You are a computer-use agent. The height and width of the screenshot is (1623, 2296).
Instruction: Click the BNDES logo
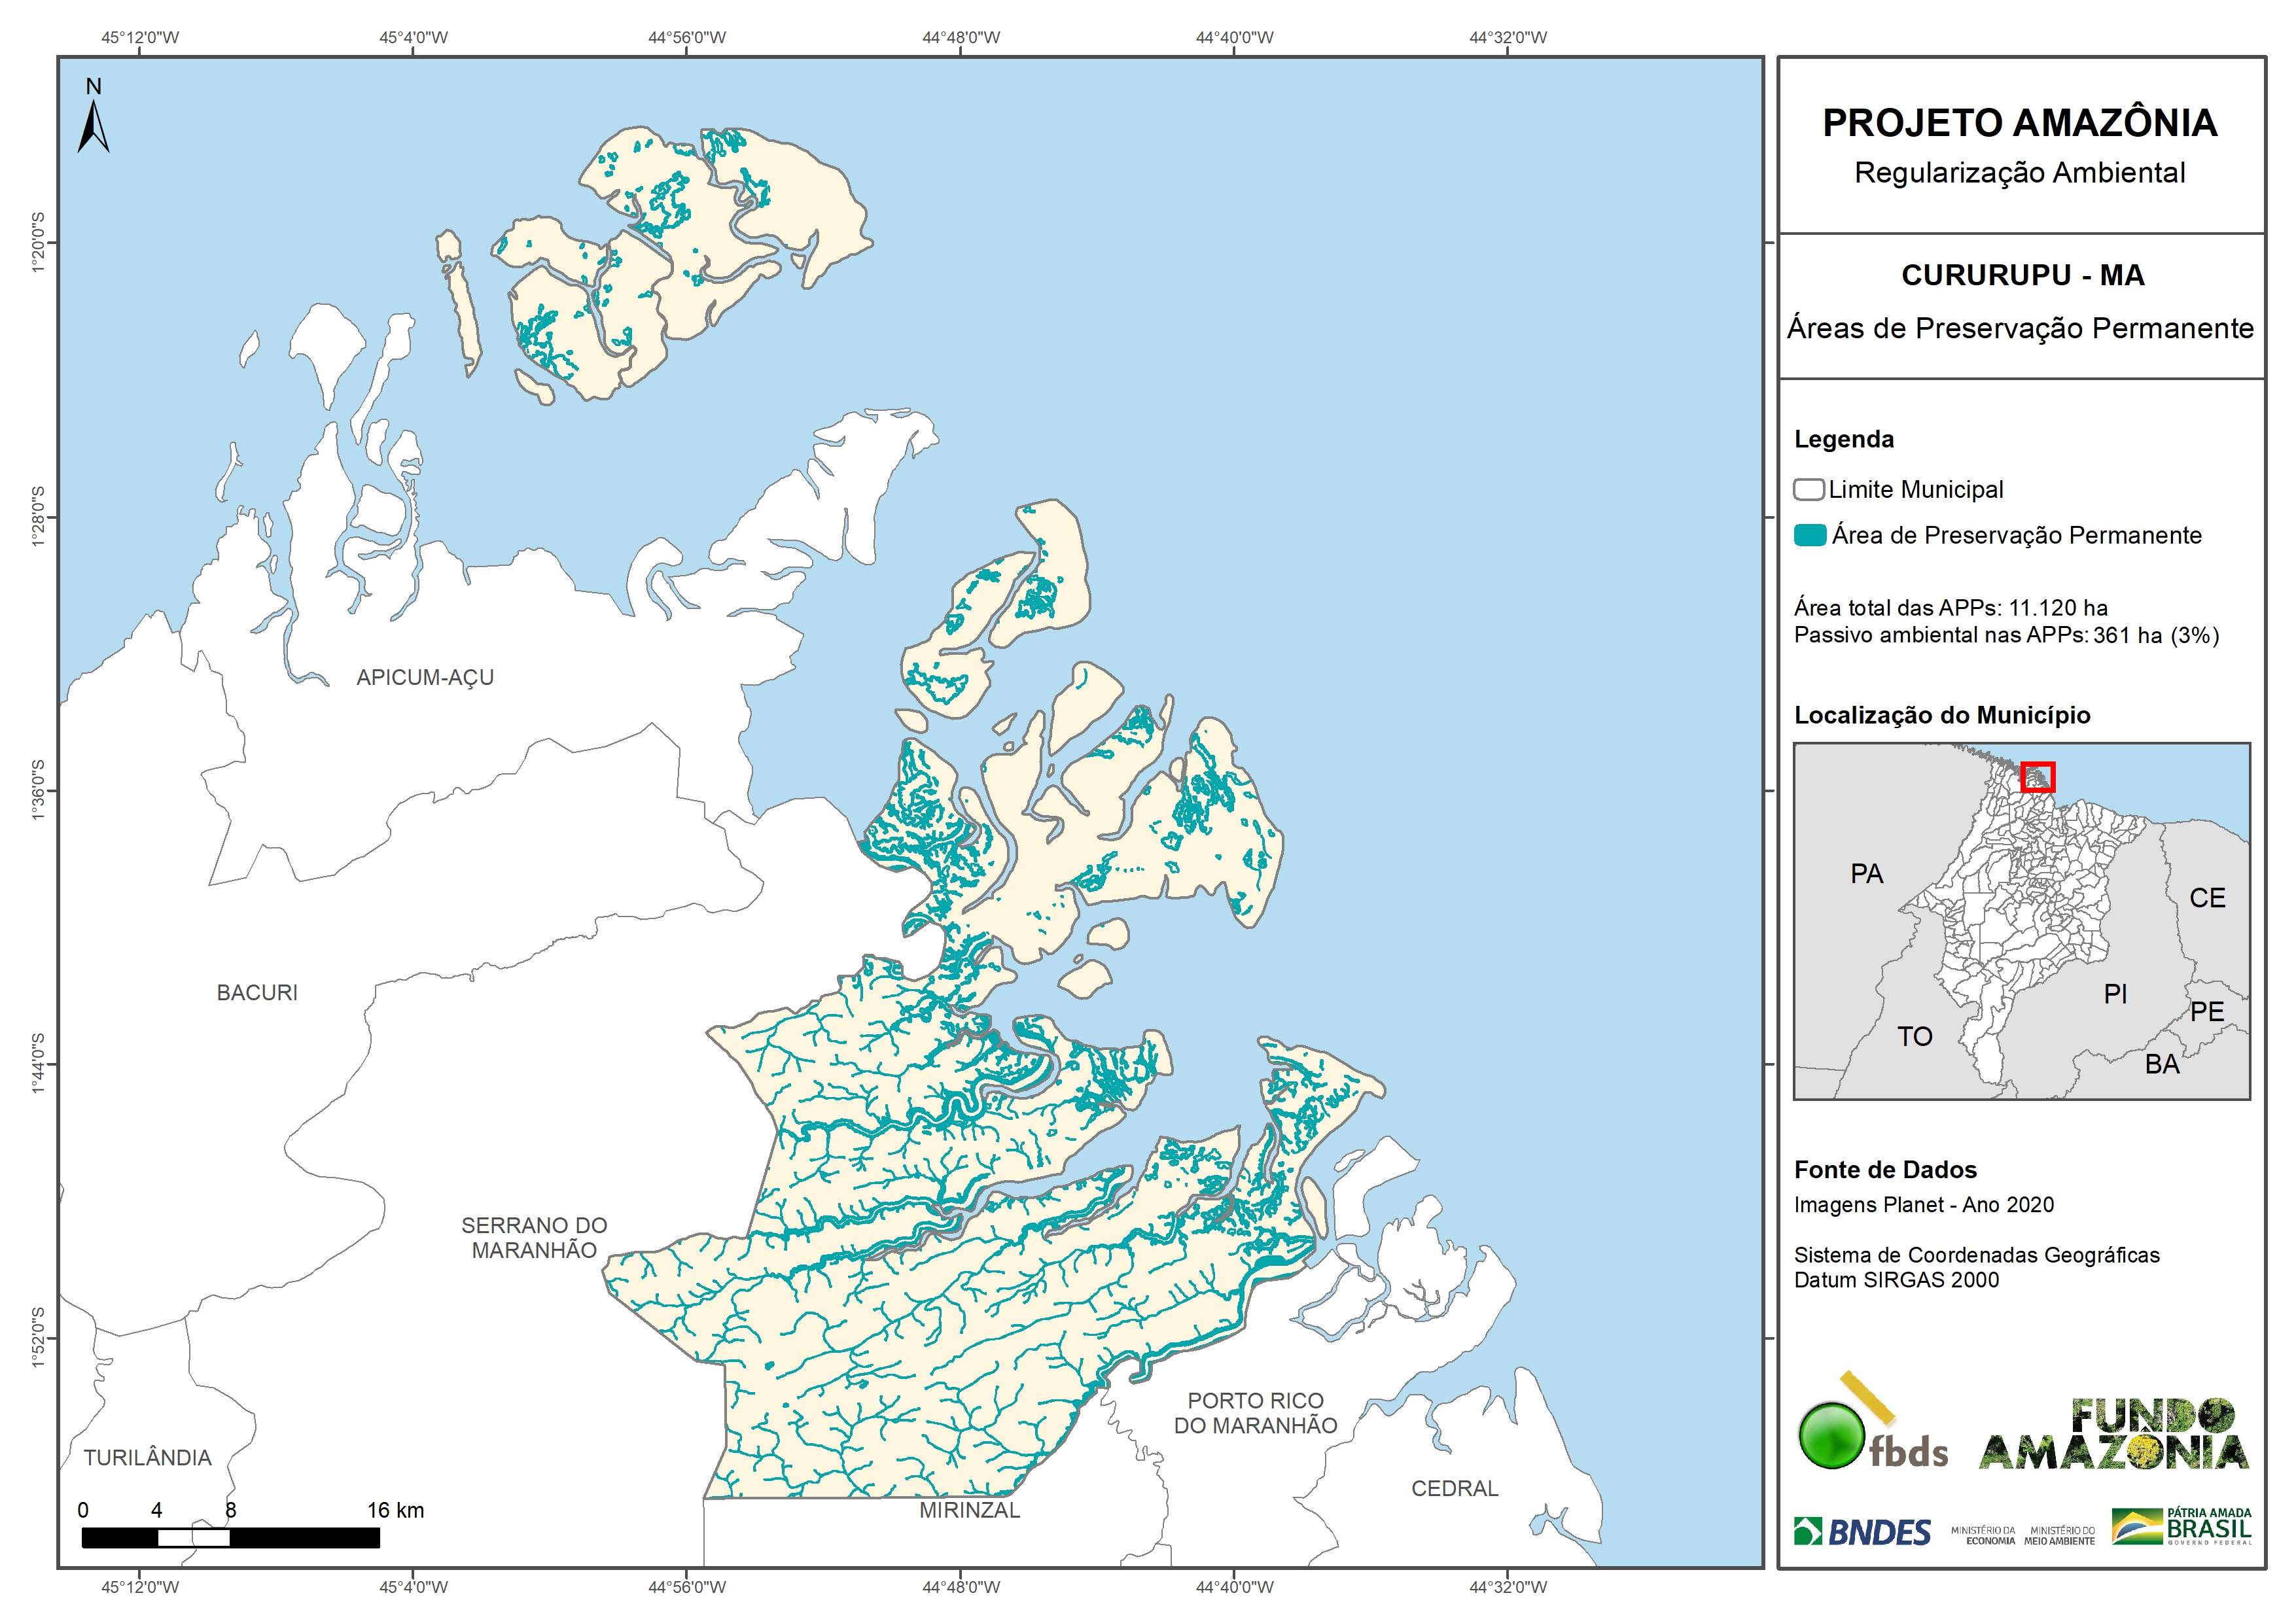point(1862,1532)
